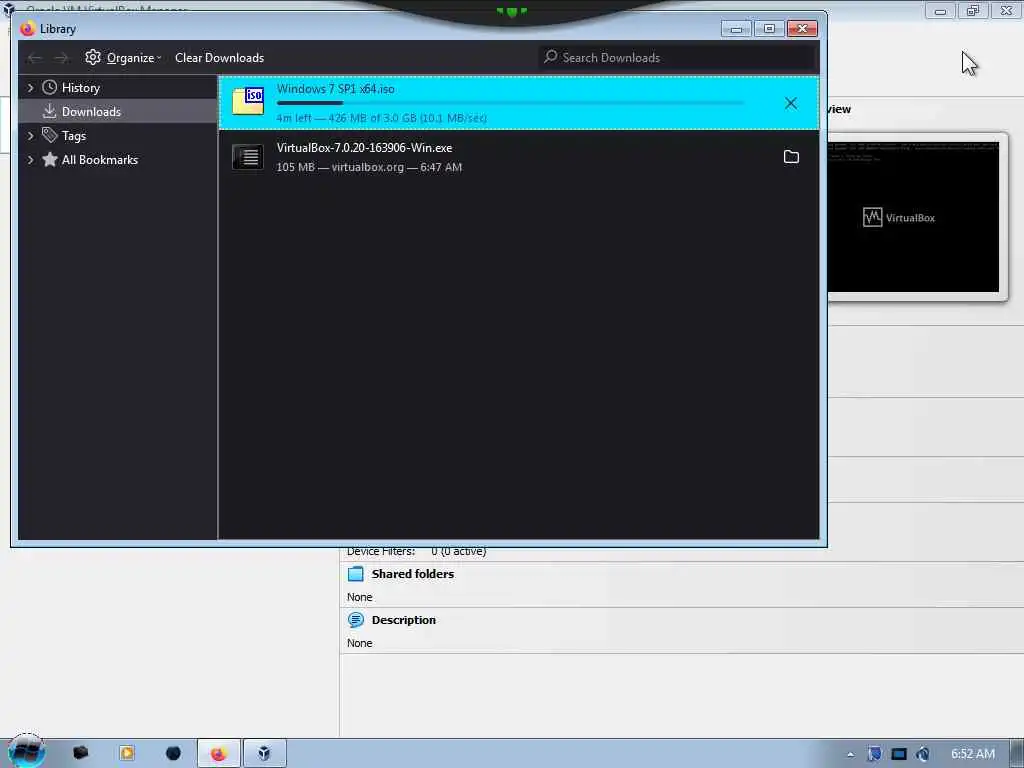Click the volume speaker tray icon
Screen dimensions: 1024x768
tap(923, 754)
